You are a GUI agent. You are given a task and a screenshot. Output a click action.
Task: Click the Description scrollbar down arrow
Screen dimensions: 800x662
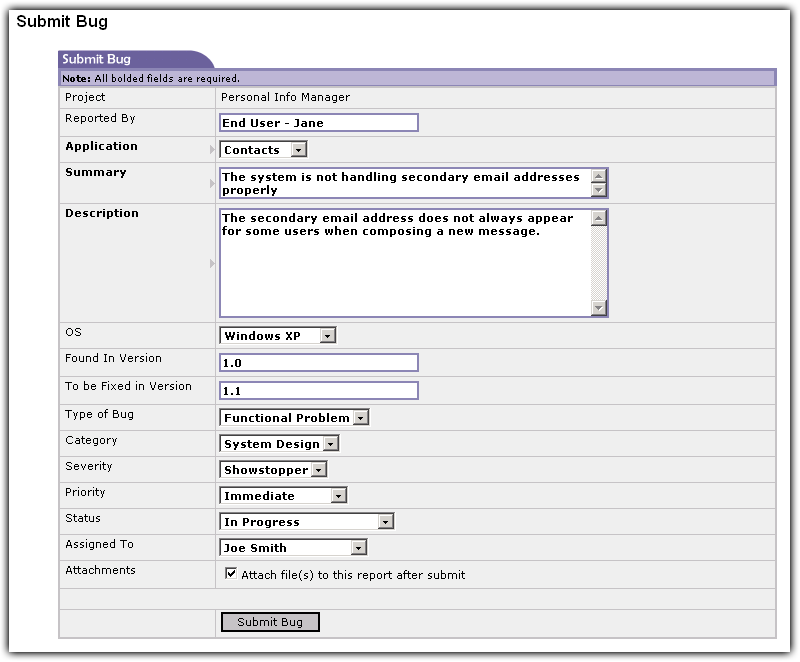(x=598, y=309)
